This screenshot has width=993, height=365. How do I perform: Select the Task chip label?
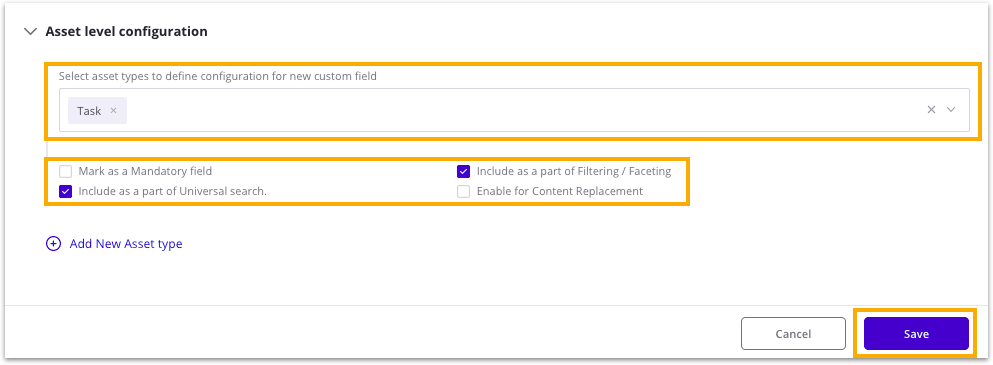(89, 111)
